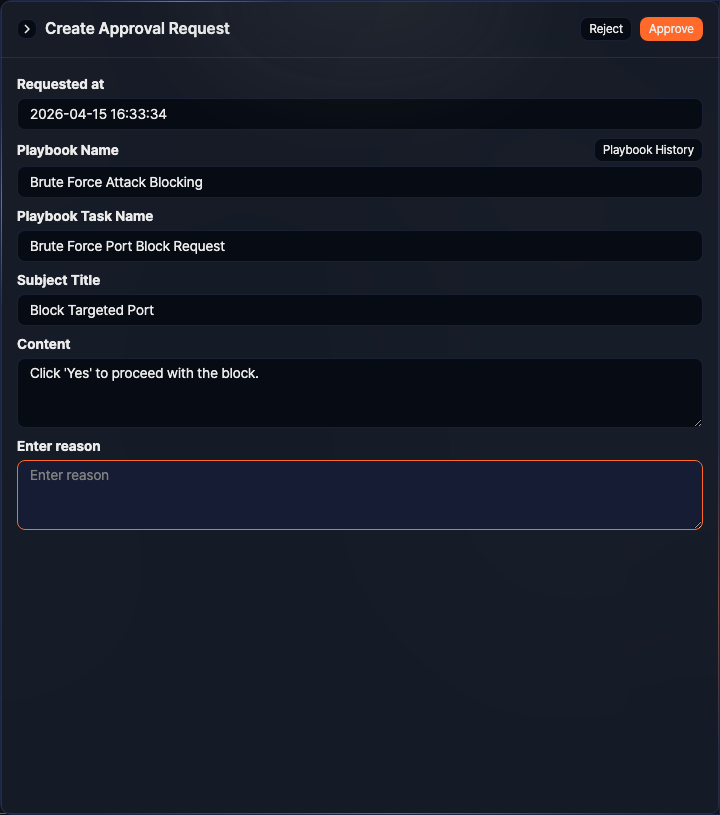Image resolution: width=720 pixels, height=815 pixels.
Task: Open the Playbook History
Action: (647, 149)
